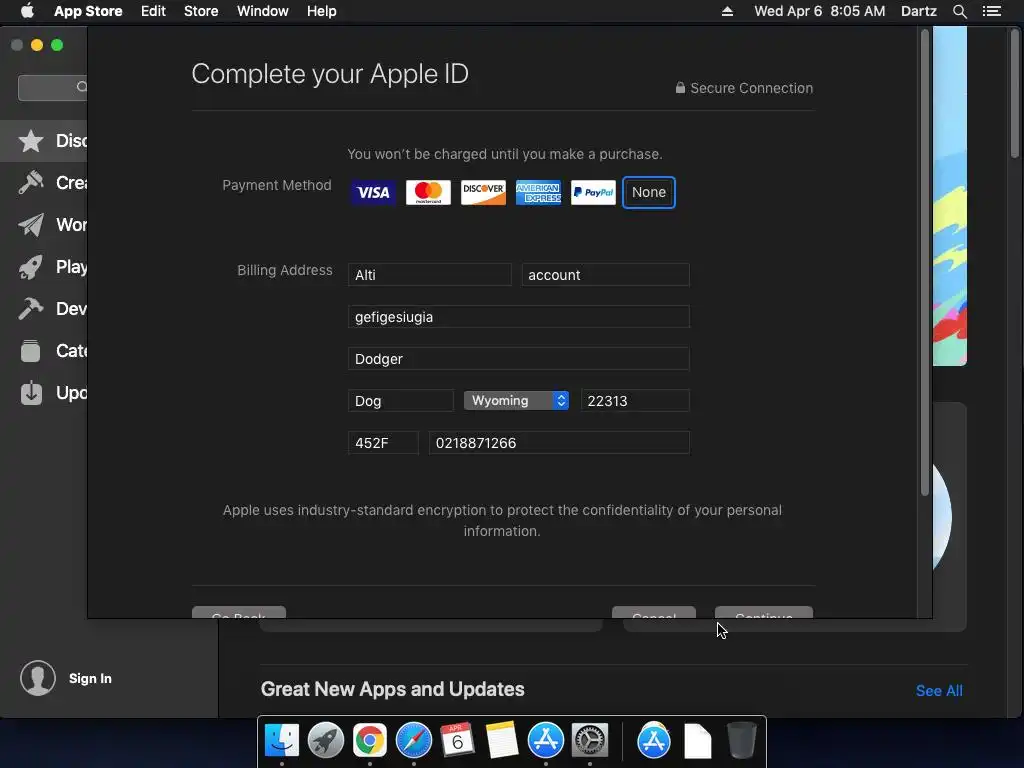The image size is (1024, 768).
Task: Open Develop section hammer icon
Action: [31, 308]
